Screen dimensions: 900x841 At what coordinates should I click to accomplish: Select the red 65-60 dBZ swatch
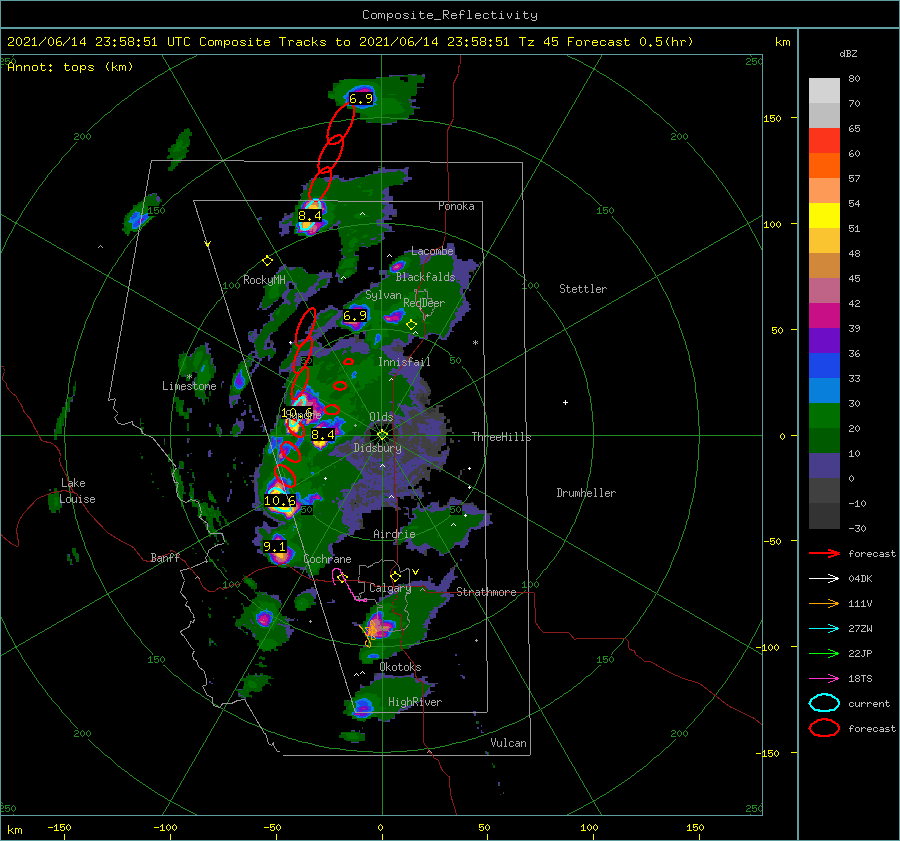pyautogui.click(x=824, y=141)
